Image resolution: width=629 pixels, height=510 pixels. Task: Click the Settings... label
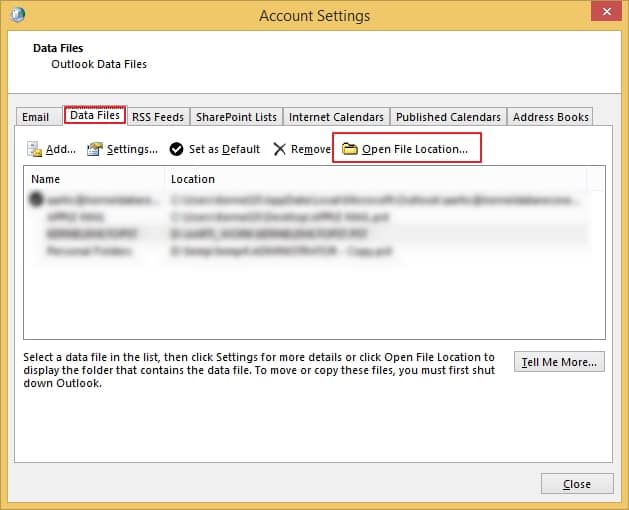[x=132, y=149]
